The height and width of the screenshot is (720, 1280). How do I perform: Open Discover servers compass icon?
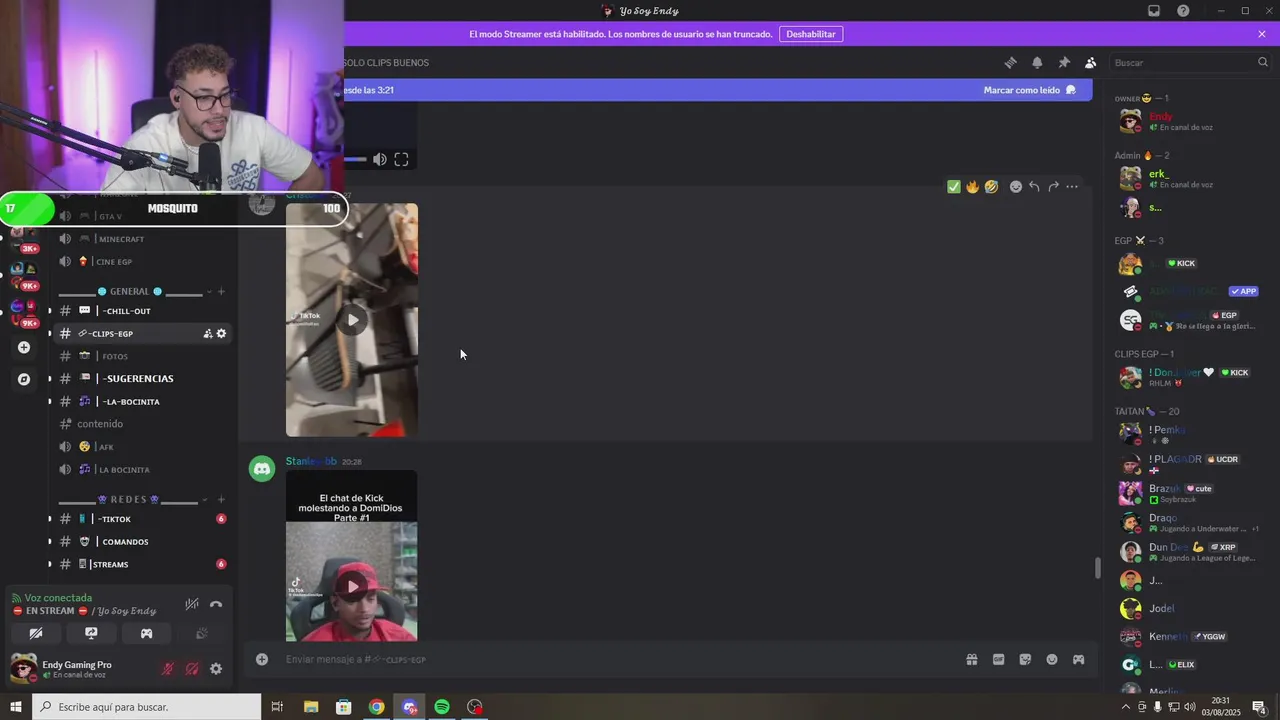click(24, 379)
